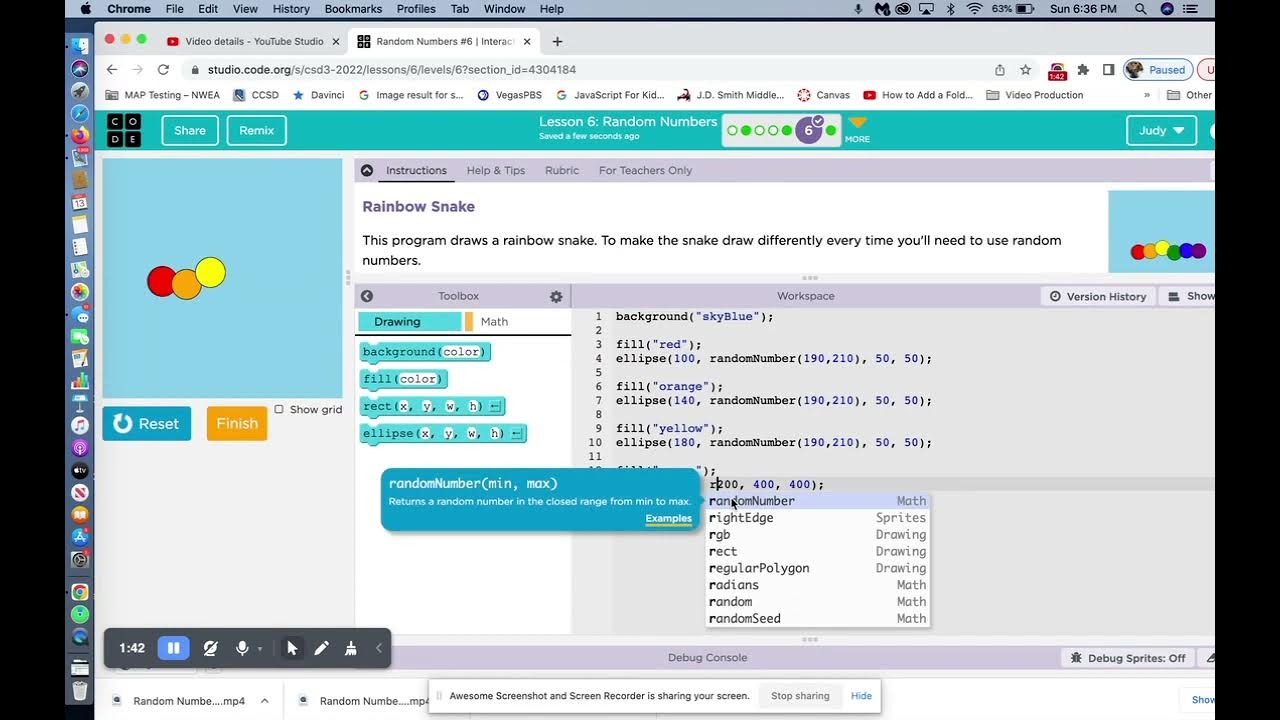Image resolution: width=1280 pixels, height=720 pixels.
Task: Share this page icon in address bar
Action: coord(999,70)
